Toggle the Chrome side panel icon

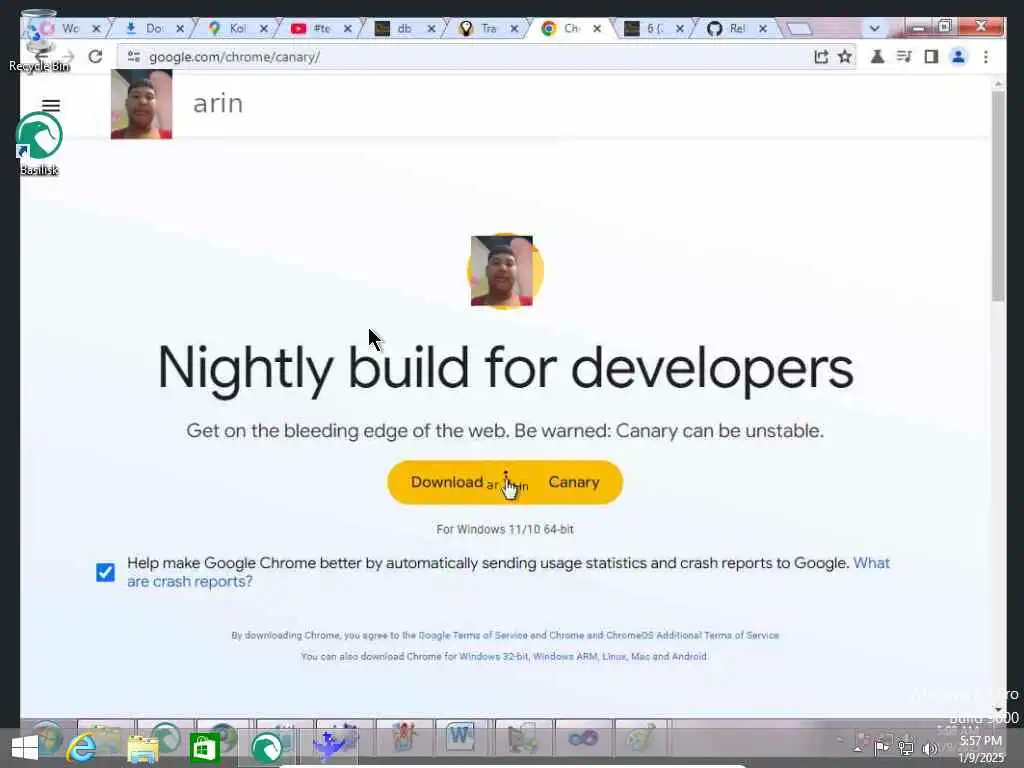pyautogui.click(x=931, y=57)
